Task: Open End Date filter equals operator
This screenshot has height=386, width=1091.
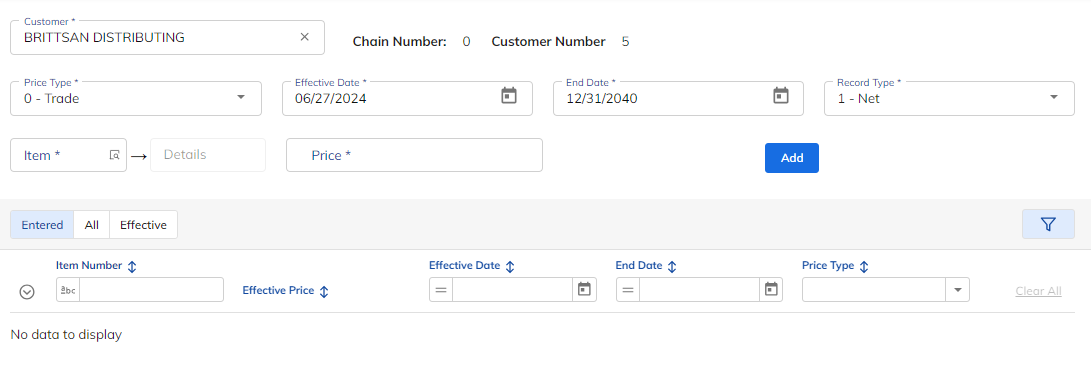Action: [x=628, y=290]
